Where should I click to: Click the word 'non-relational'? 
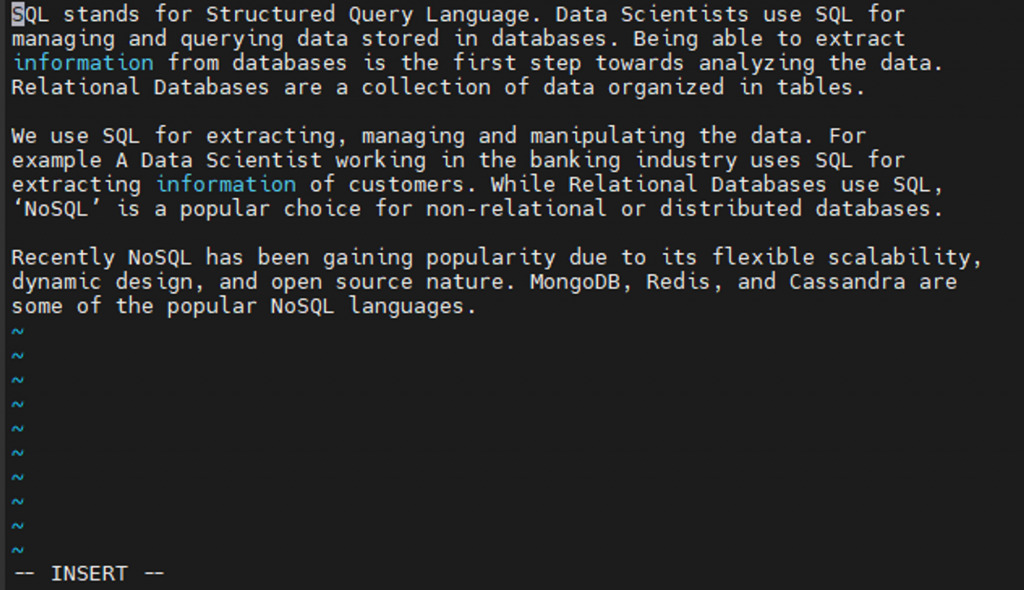pyautogui.click(x=516, y=209)
